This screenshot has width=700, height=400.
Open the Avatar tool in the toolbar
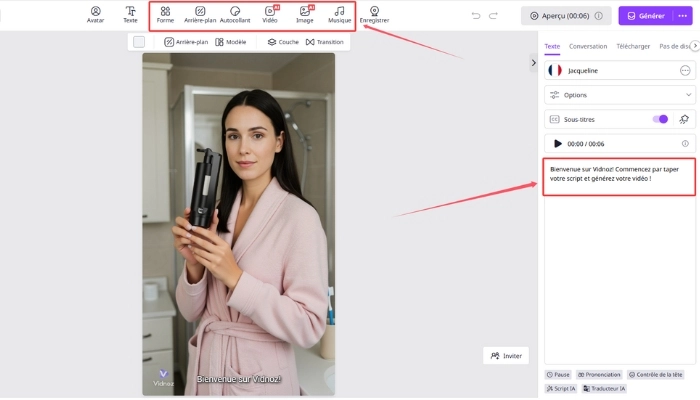tap(95, 14)
